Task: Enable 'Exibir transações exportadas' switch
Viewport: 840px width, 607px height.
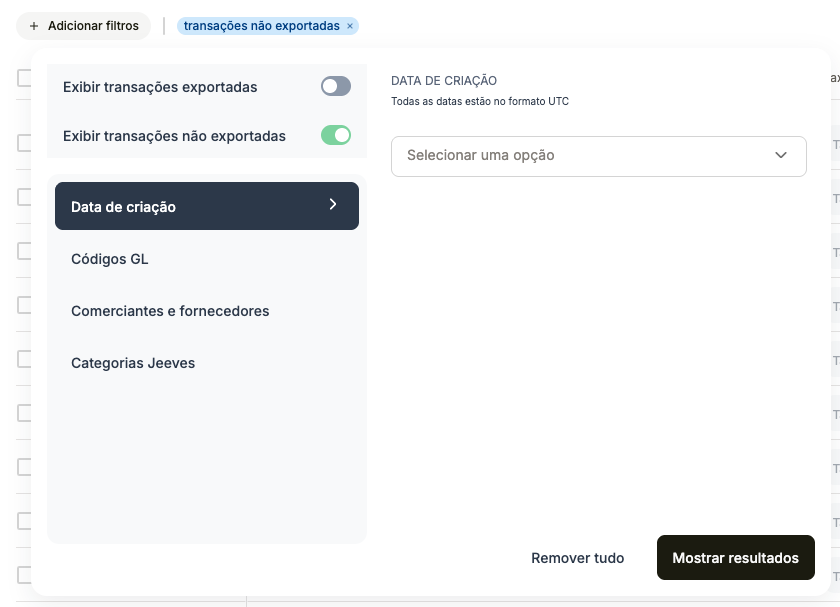Action: (x=336, y=87)
